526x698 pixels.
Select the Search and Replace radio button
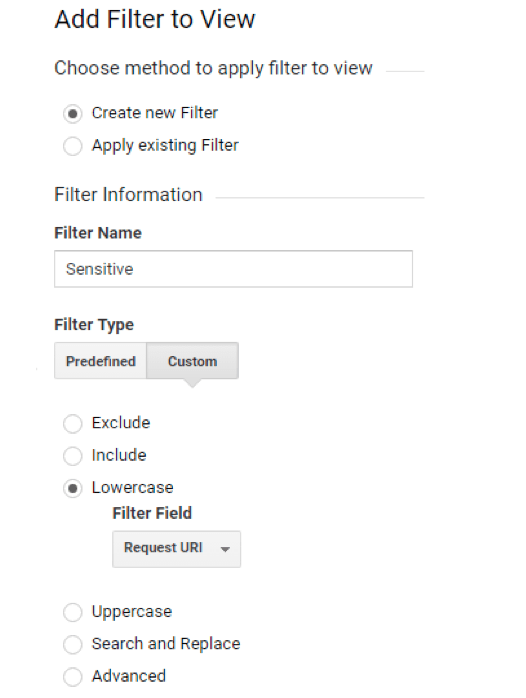pyautogui.click(x=73, y=645)
